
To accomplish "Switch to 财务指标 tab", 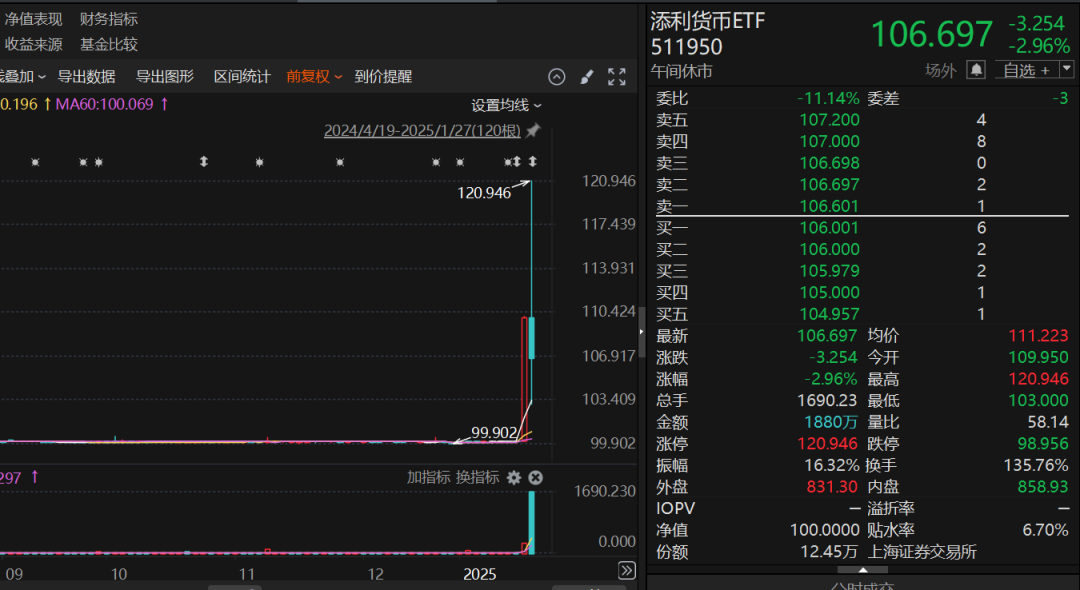I will point(109,19).
